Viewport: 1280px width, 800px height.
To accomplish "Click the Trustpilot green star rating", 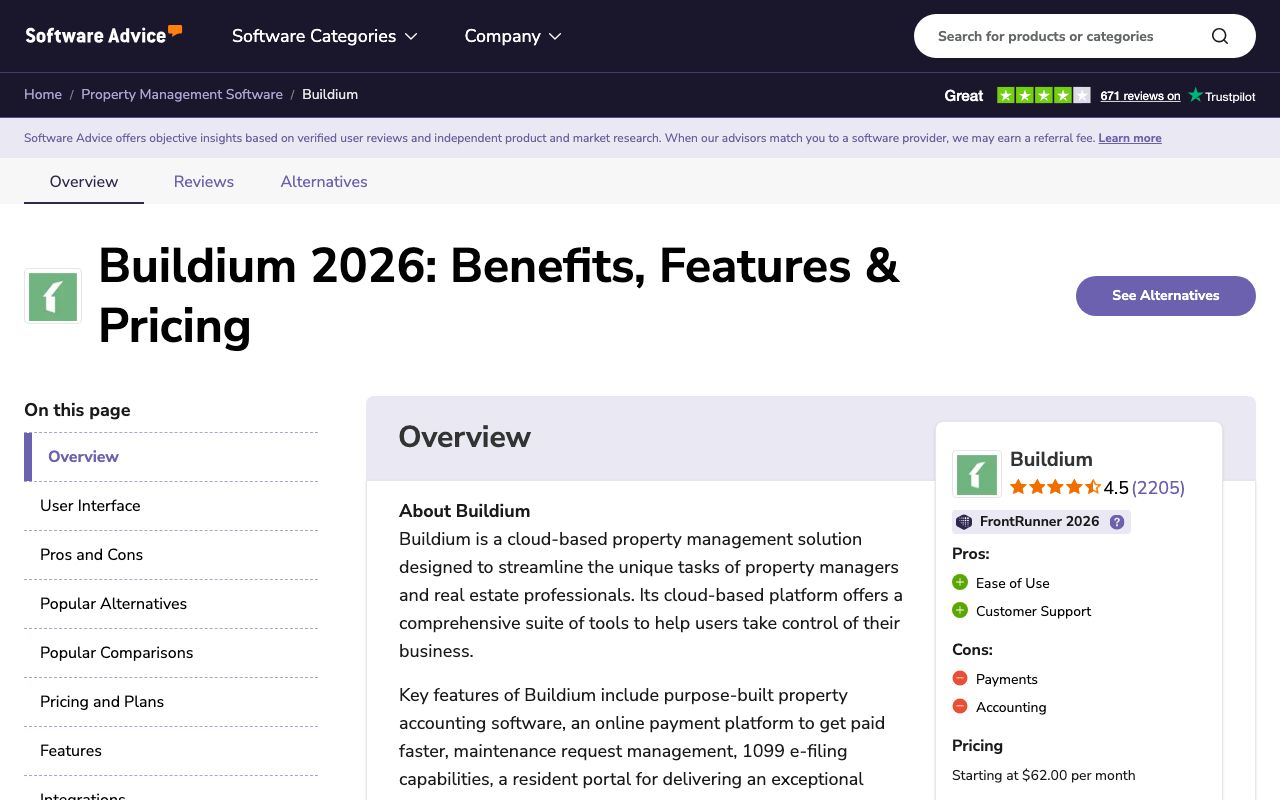I will click(x=1044, y=95).
